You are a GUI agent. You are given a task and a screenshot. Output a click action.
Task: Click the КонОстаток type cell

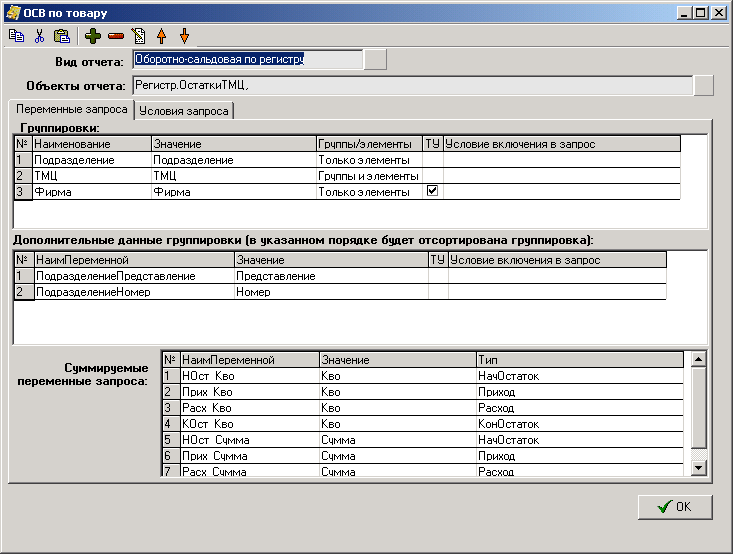(x=580, y=424)
